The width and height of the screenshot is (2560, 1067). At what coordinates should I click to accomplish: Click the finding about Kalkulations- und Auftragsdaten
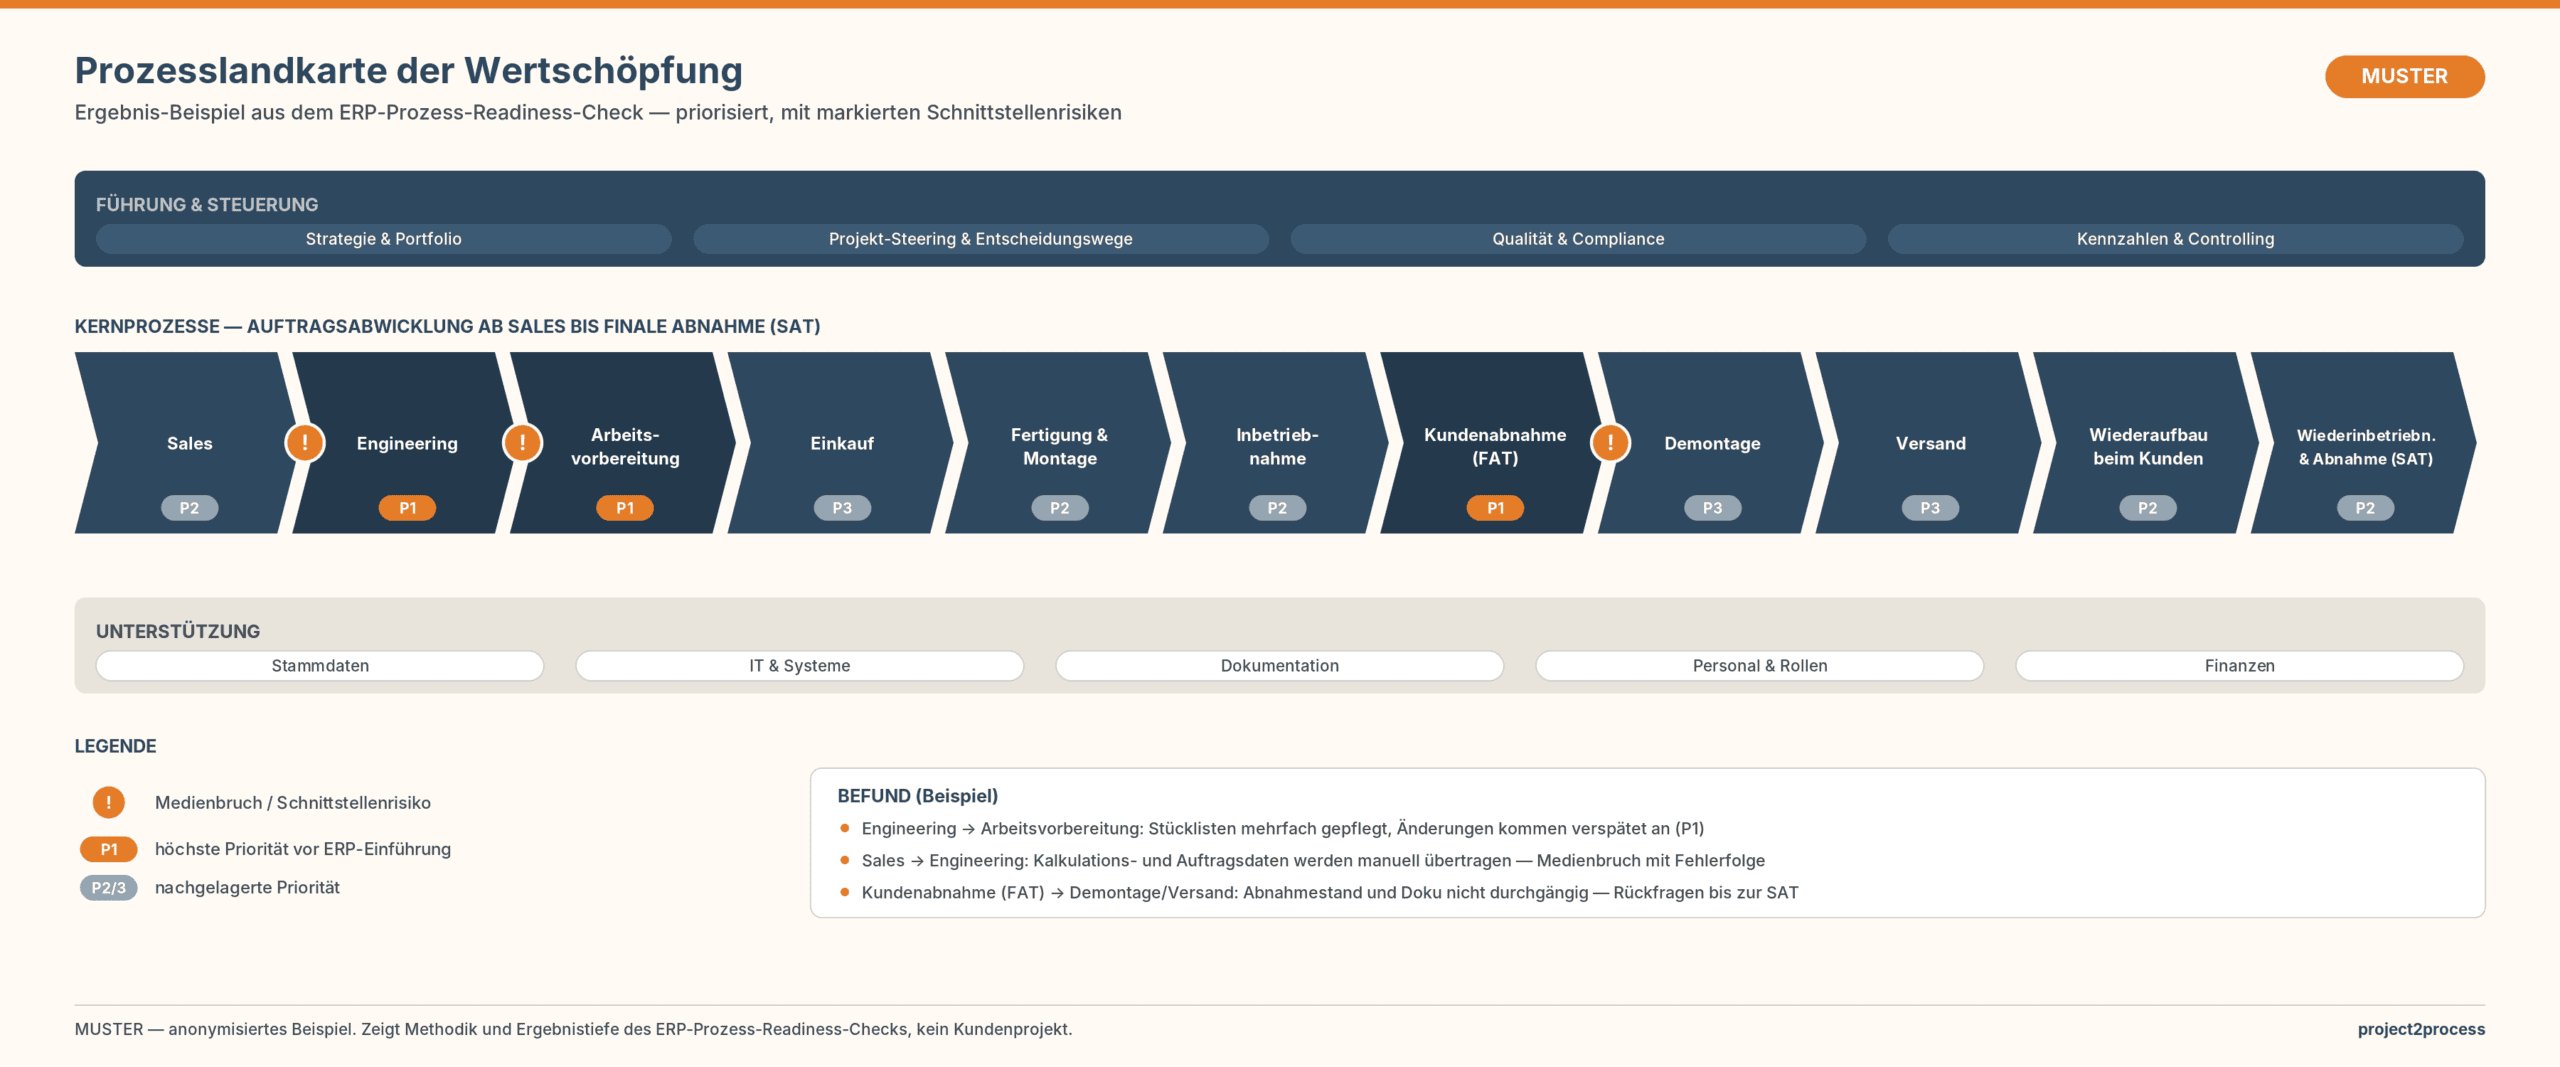tap(1313, 861)
